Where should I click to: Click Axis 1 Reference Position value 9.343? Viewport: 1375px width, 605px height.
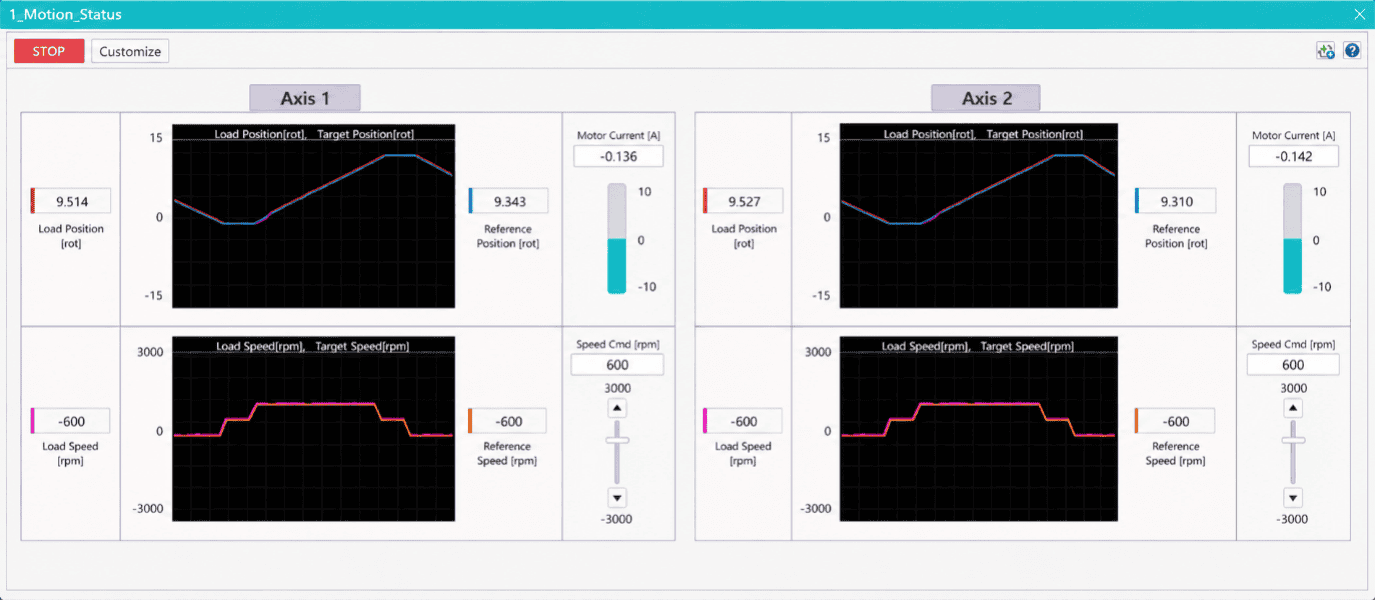click(x=509, y=201)
